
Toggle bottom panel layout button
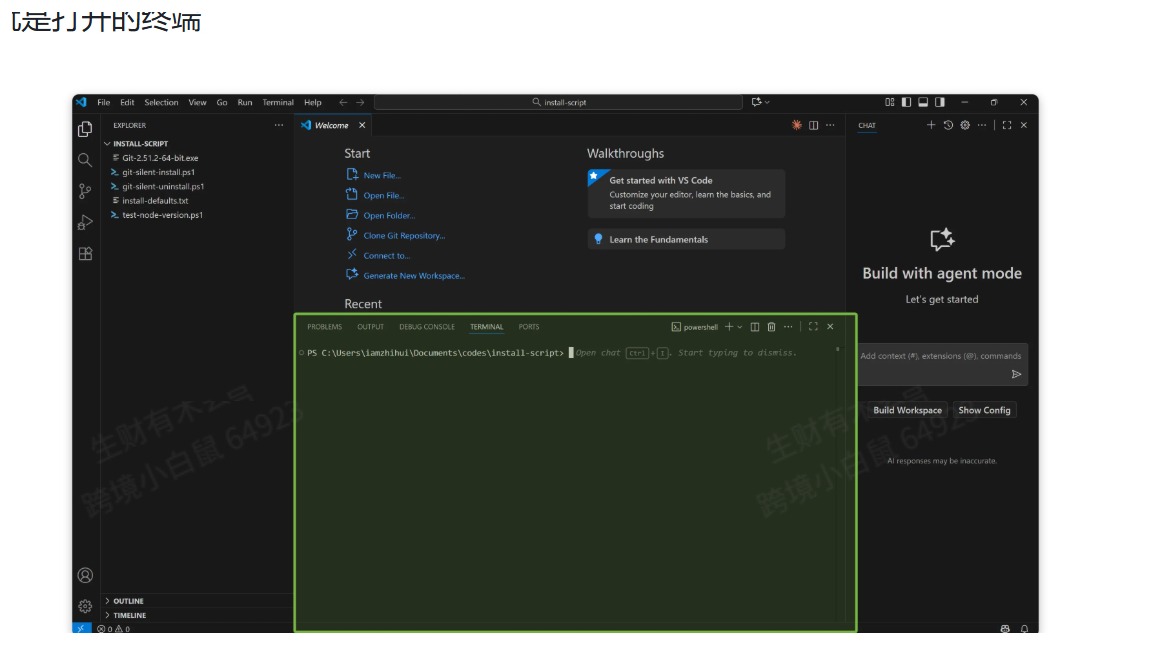(x=923, y=102)
